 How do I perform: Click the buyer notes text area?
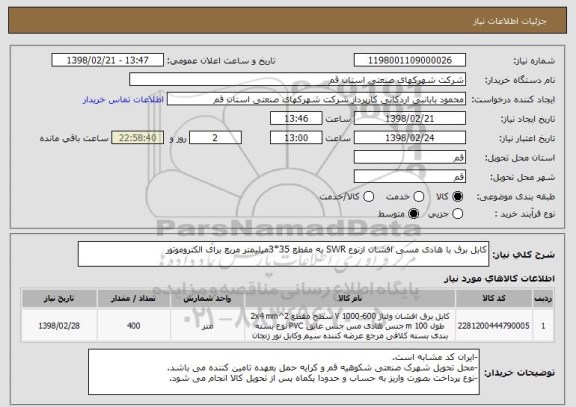click(x=284, y=372)
